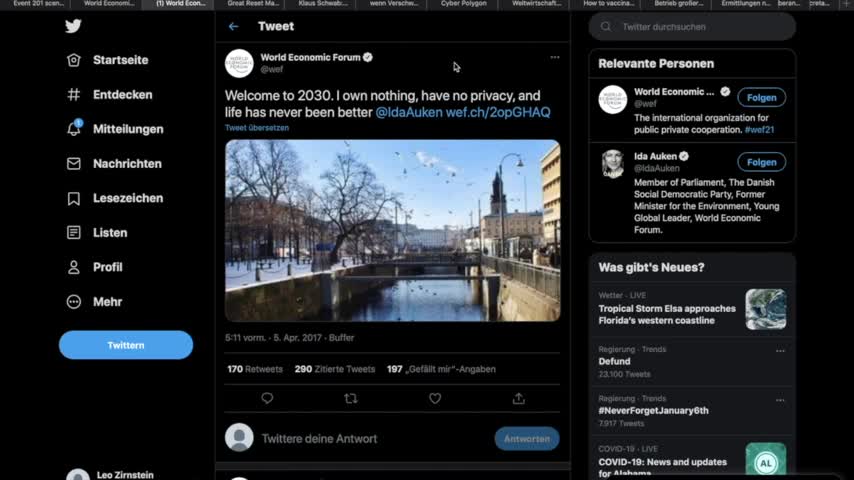Switch to the Klaus Schwab browser tab
The width and height of the screenshot is (854, 480).
[x=323, y=4]
